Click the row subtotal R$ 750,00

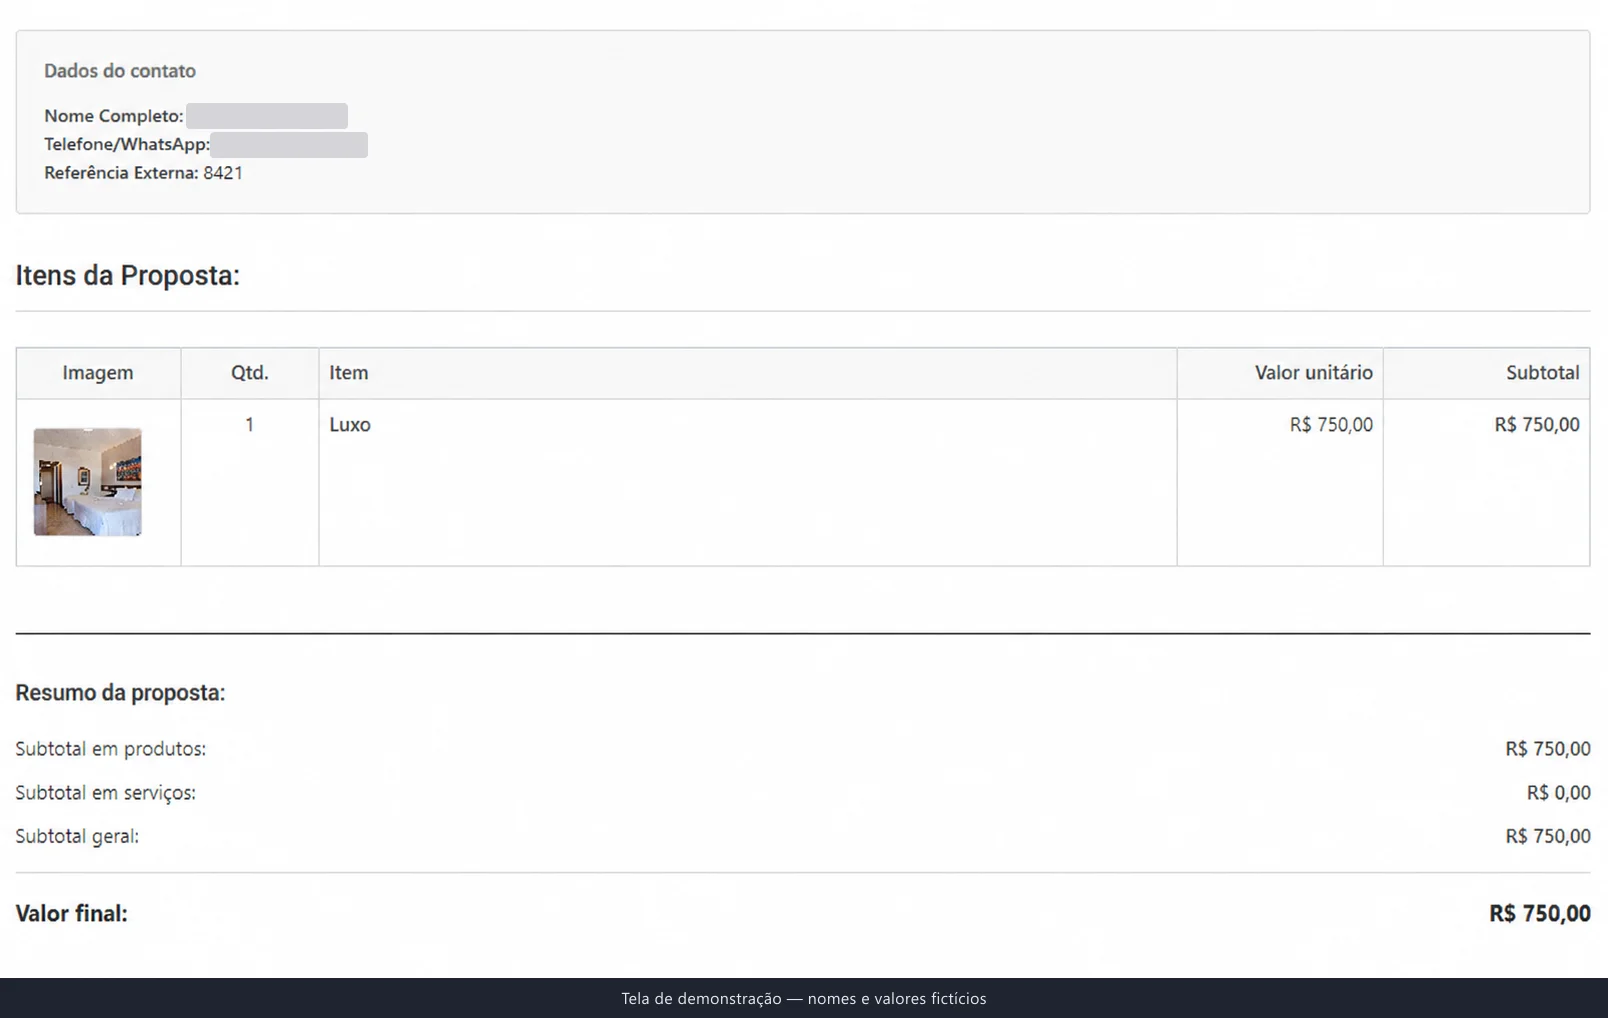tap(1537, 425)
